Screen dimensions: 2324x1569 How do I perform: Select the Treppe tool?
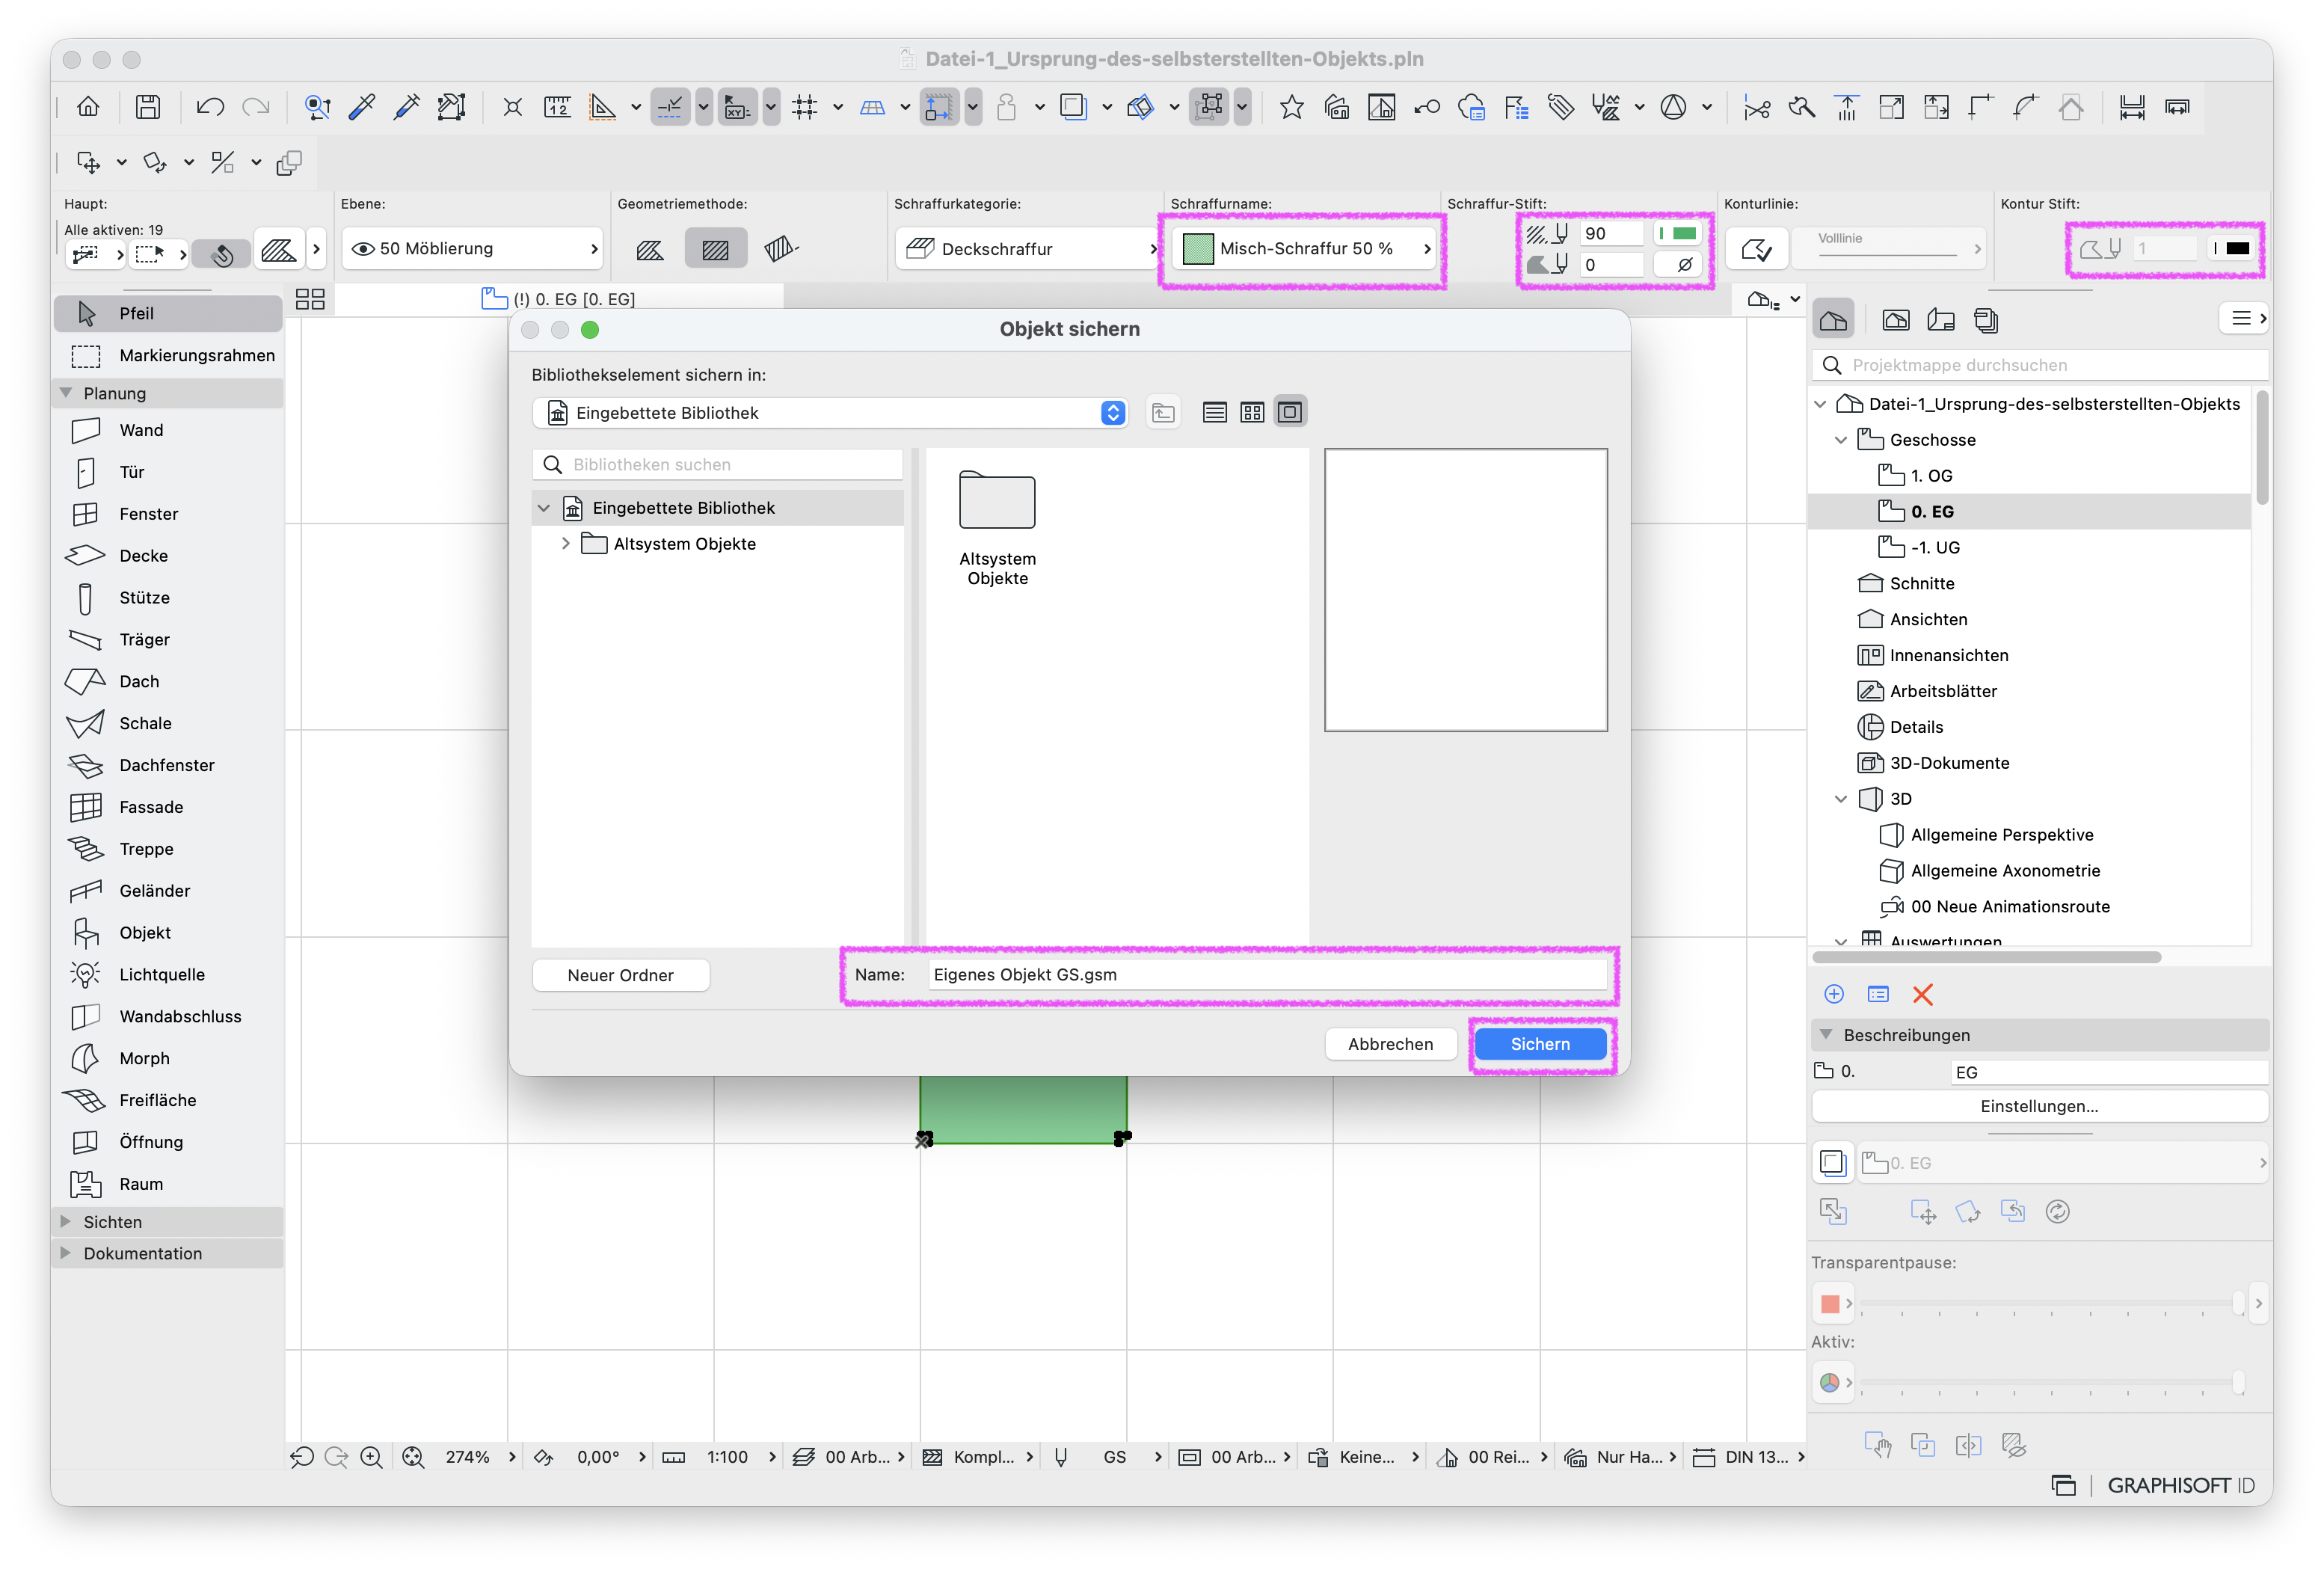(x=167, y=849)
